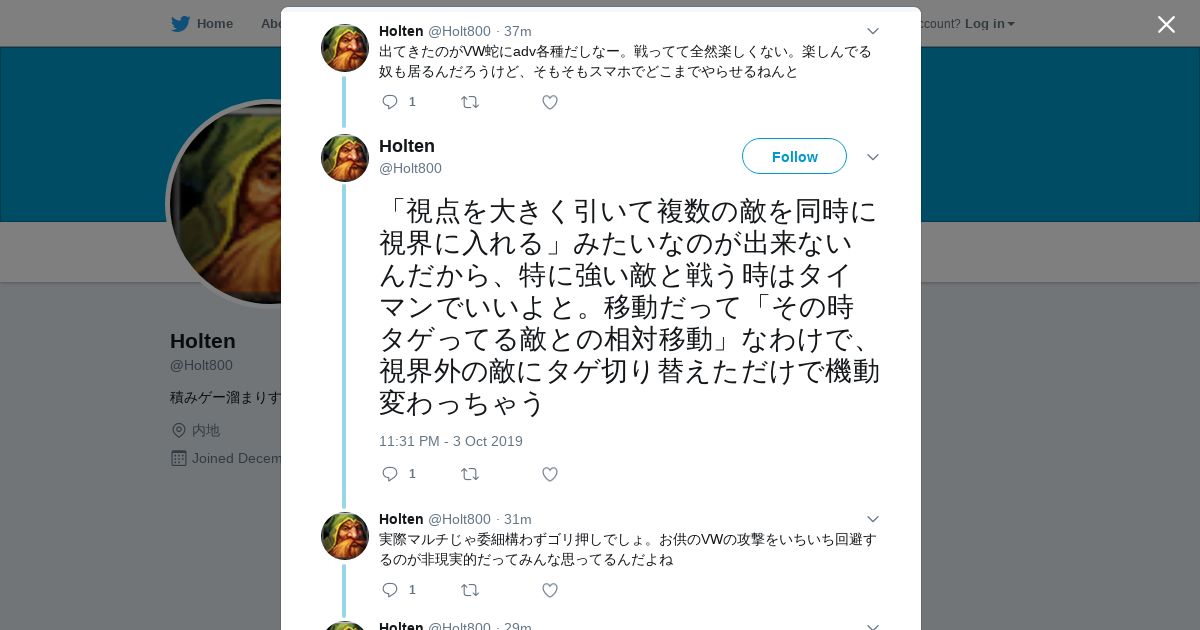Viewport: 1200px width, 630px height.
Task: Retweet the main 11:31 PM tweet
Action: 470,474
